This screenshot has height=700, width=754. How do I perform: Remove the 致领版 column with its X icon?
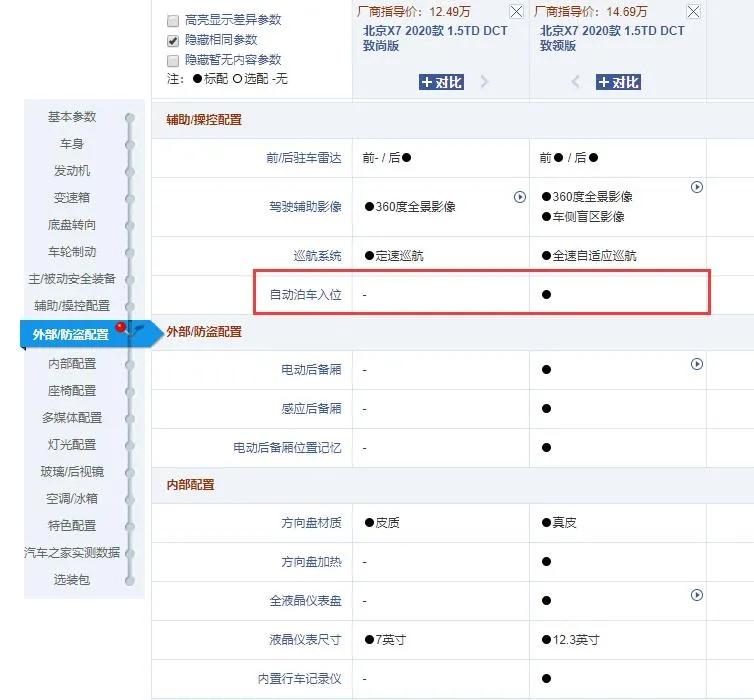(693, 12)
